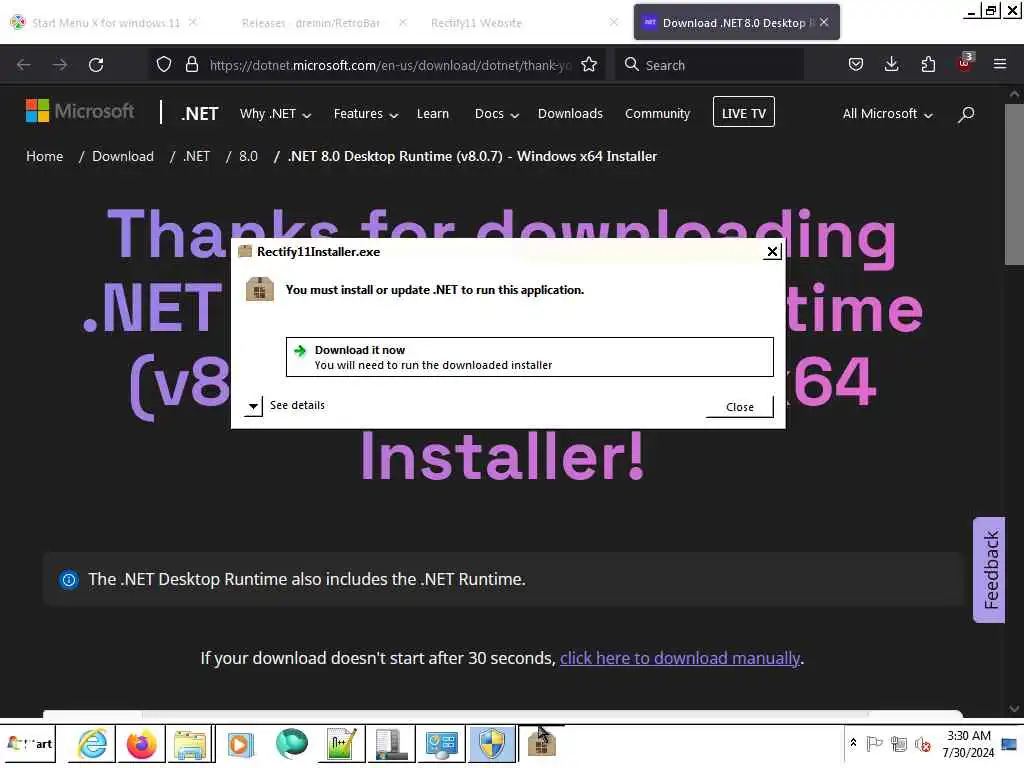The height and width of the screenshot is (768, 1024).
Task: Expand the Features dropdown menu
Action: 366,114
